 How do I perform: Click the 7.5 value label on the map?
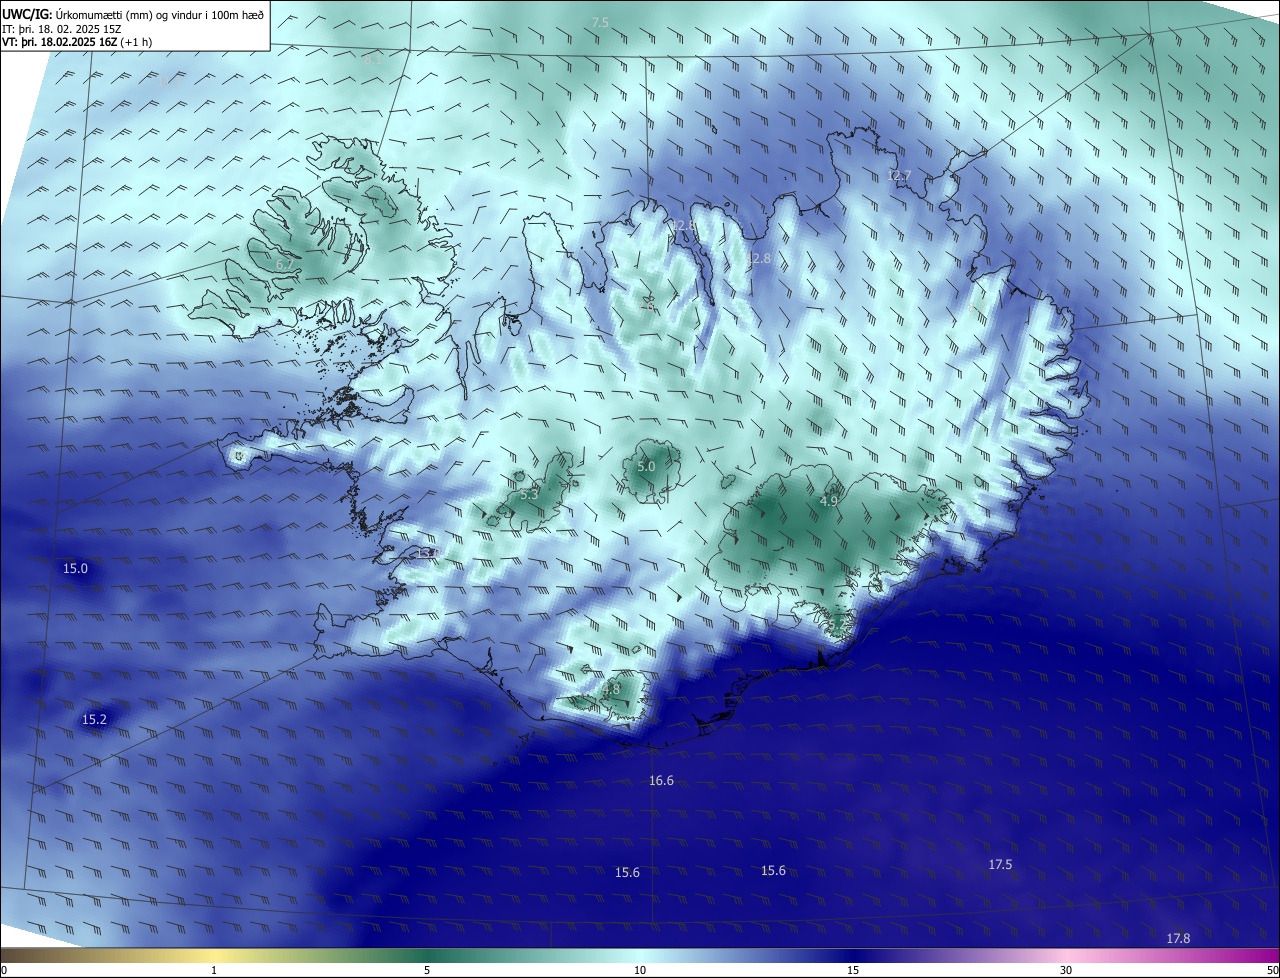[600, 22]
